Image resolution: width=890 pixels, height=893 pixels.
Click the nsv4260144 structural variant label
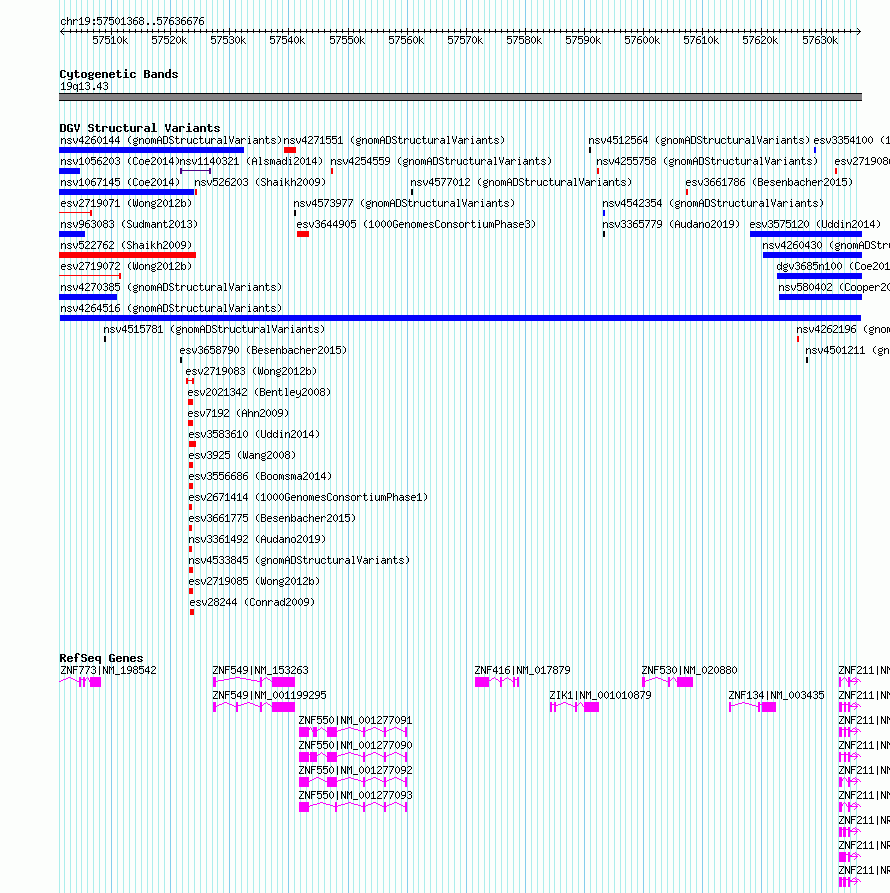171,140
